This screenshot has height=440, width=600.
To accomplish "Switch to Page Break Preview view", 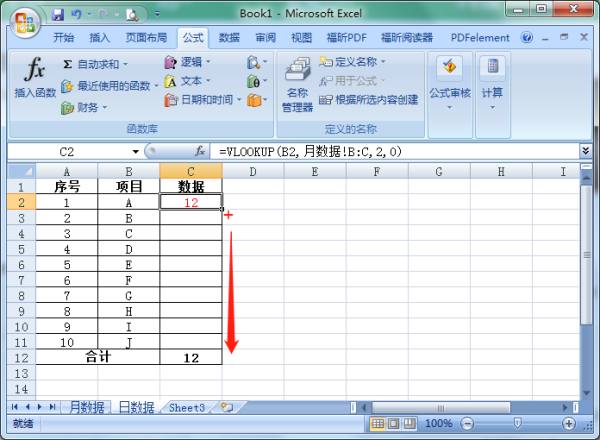I will (409, 424).
